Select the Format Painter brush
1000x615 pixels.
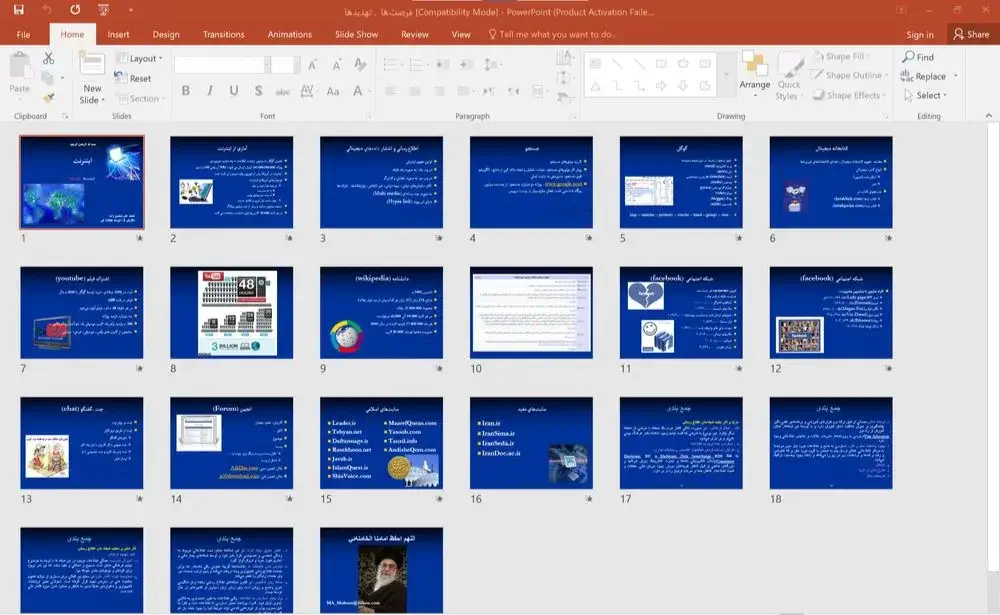(48, 97)
